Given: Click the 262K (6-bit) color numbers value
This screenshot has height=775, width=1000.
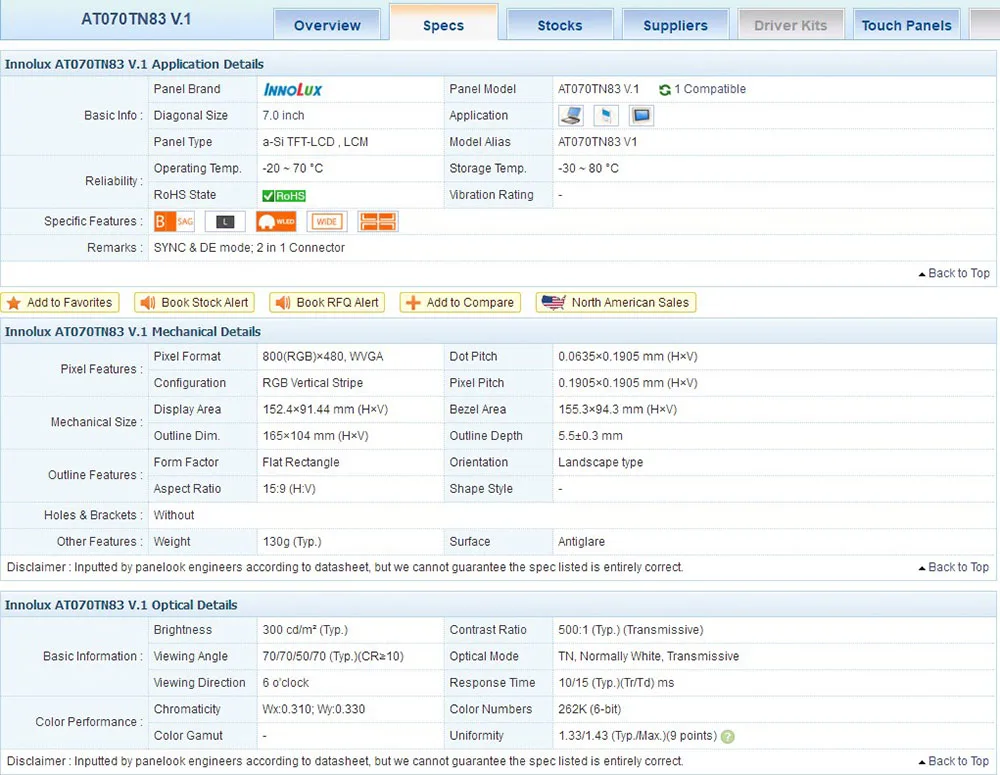Looking at the screenshot, I should pyautogui.click(x=589, y=709).
